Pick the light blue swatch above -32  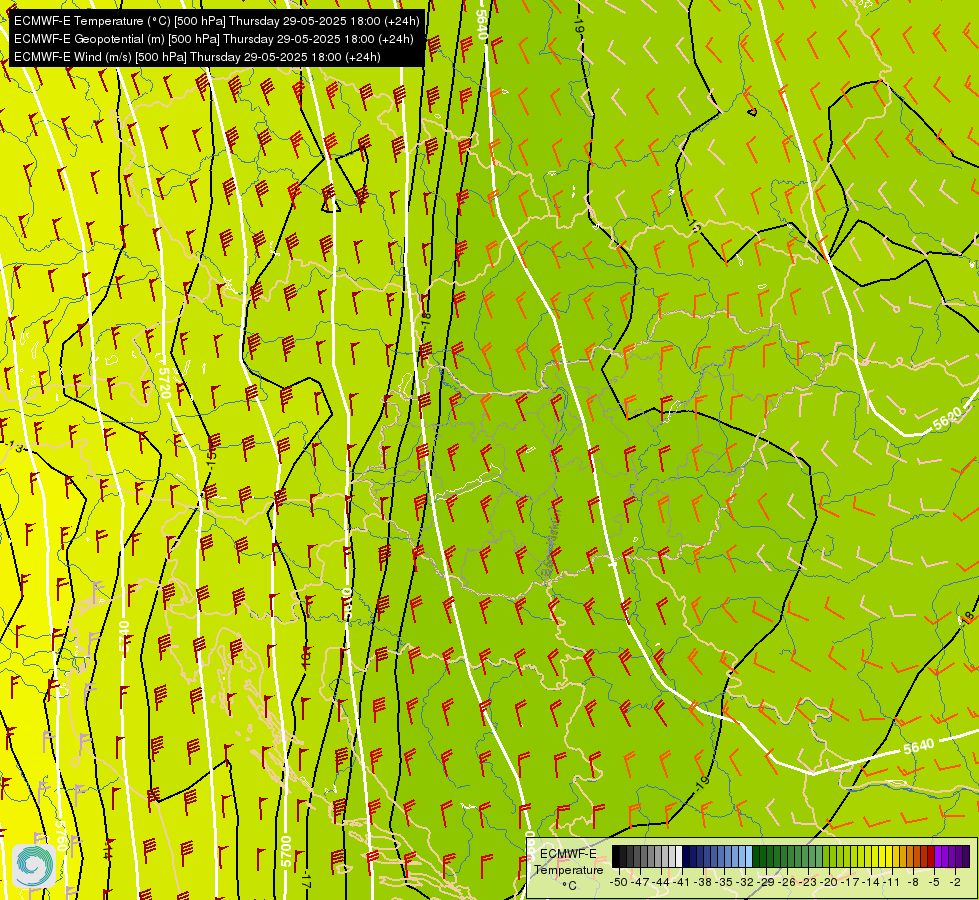(749, 856)
